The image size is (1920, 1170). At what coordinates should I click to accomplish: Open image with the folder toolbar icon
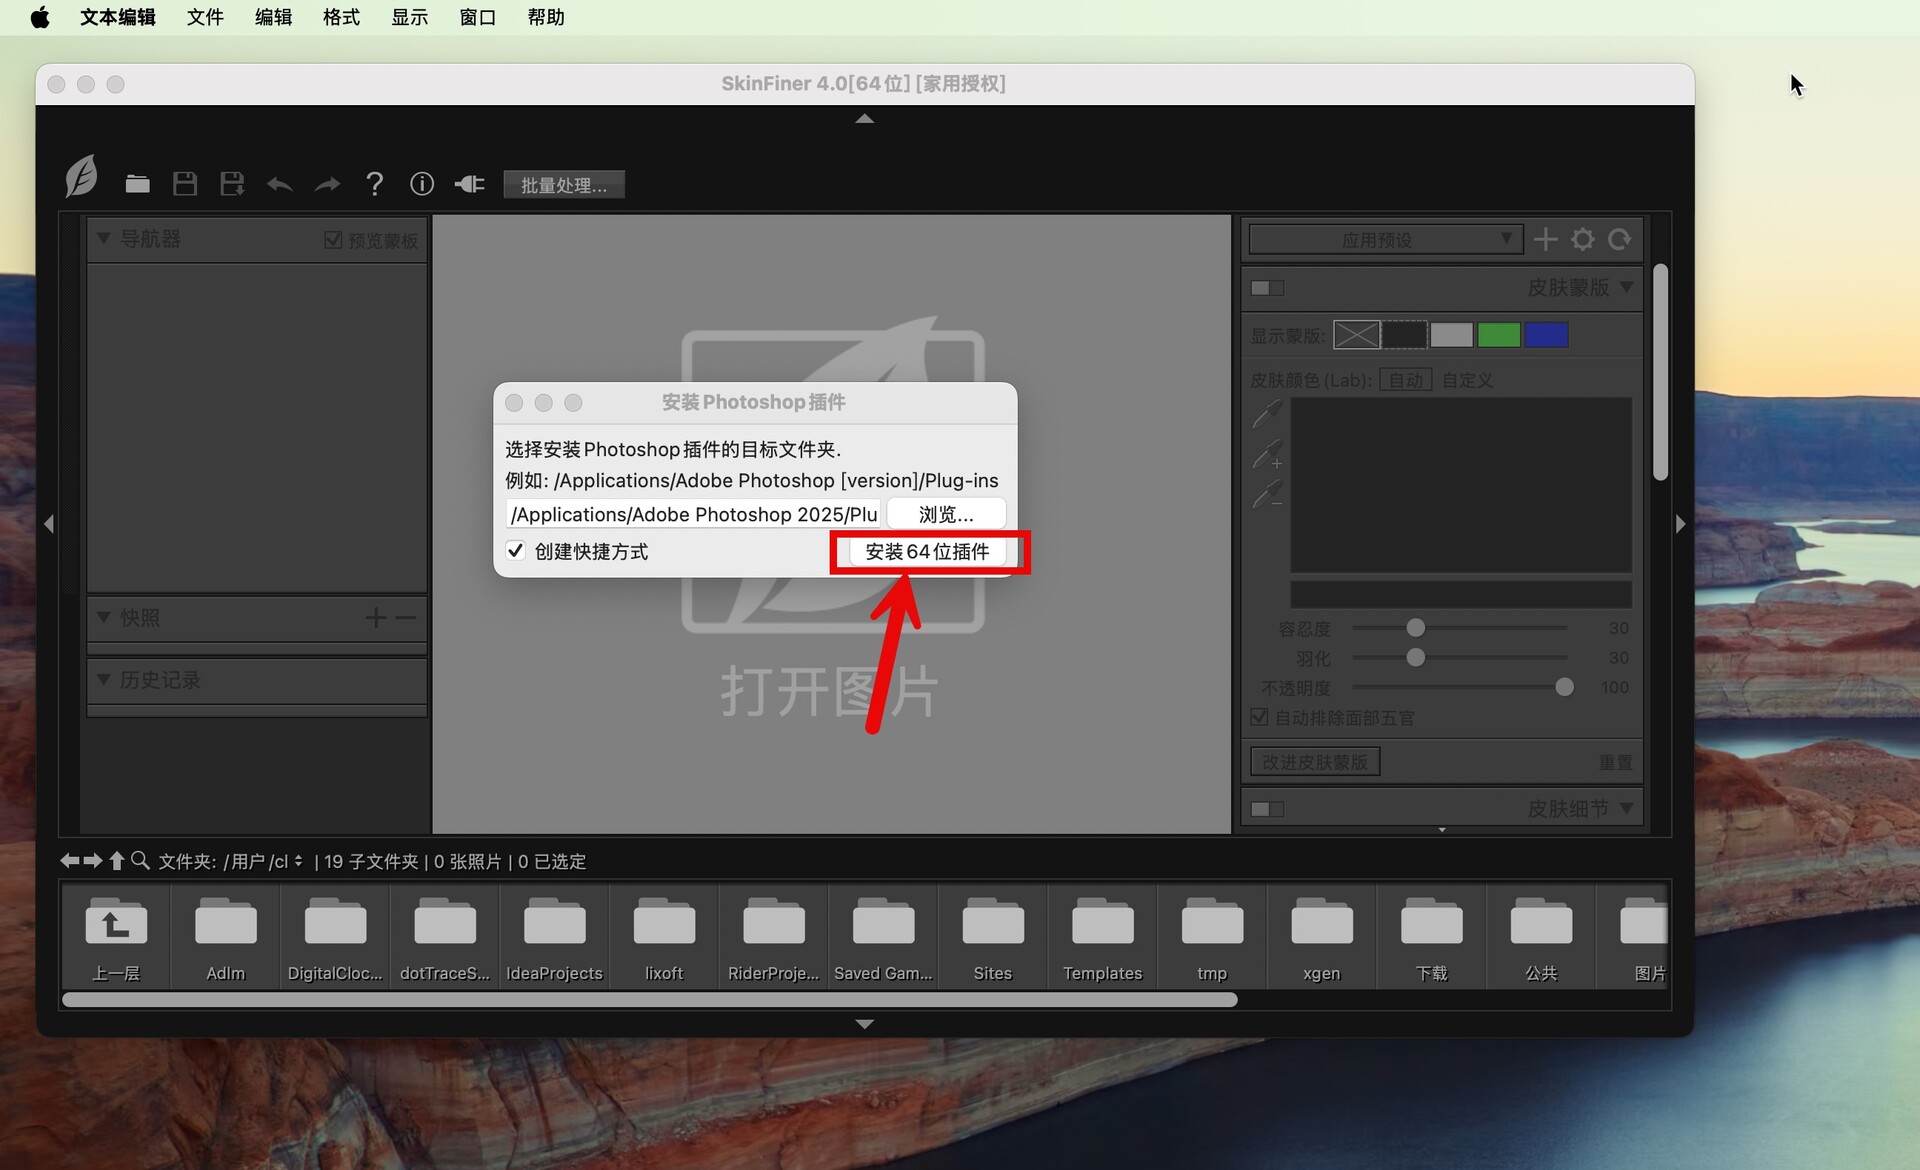[x=137, y=184]
